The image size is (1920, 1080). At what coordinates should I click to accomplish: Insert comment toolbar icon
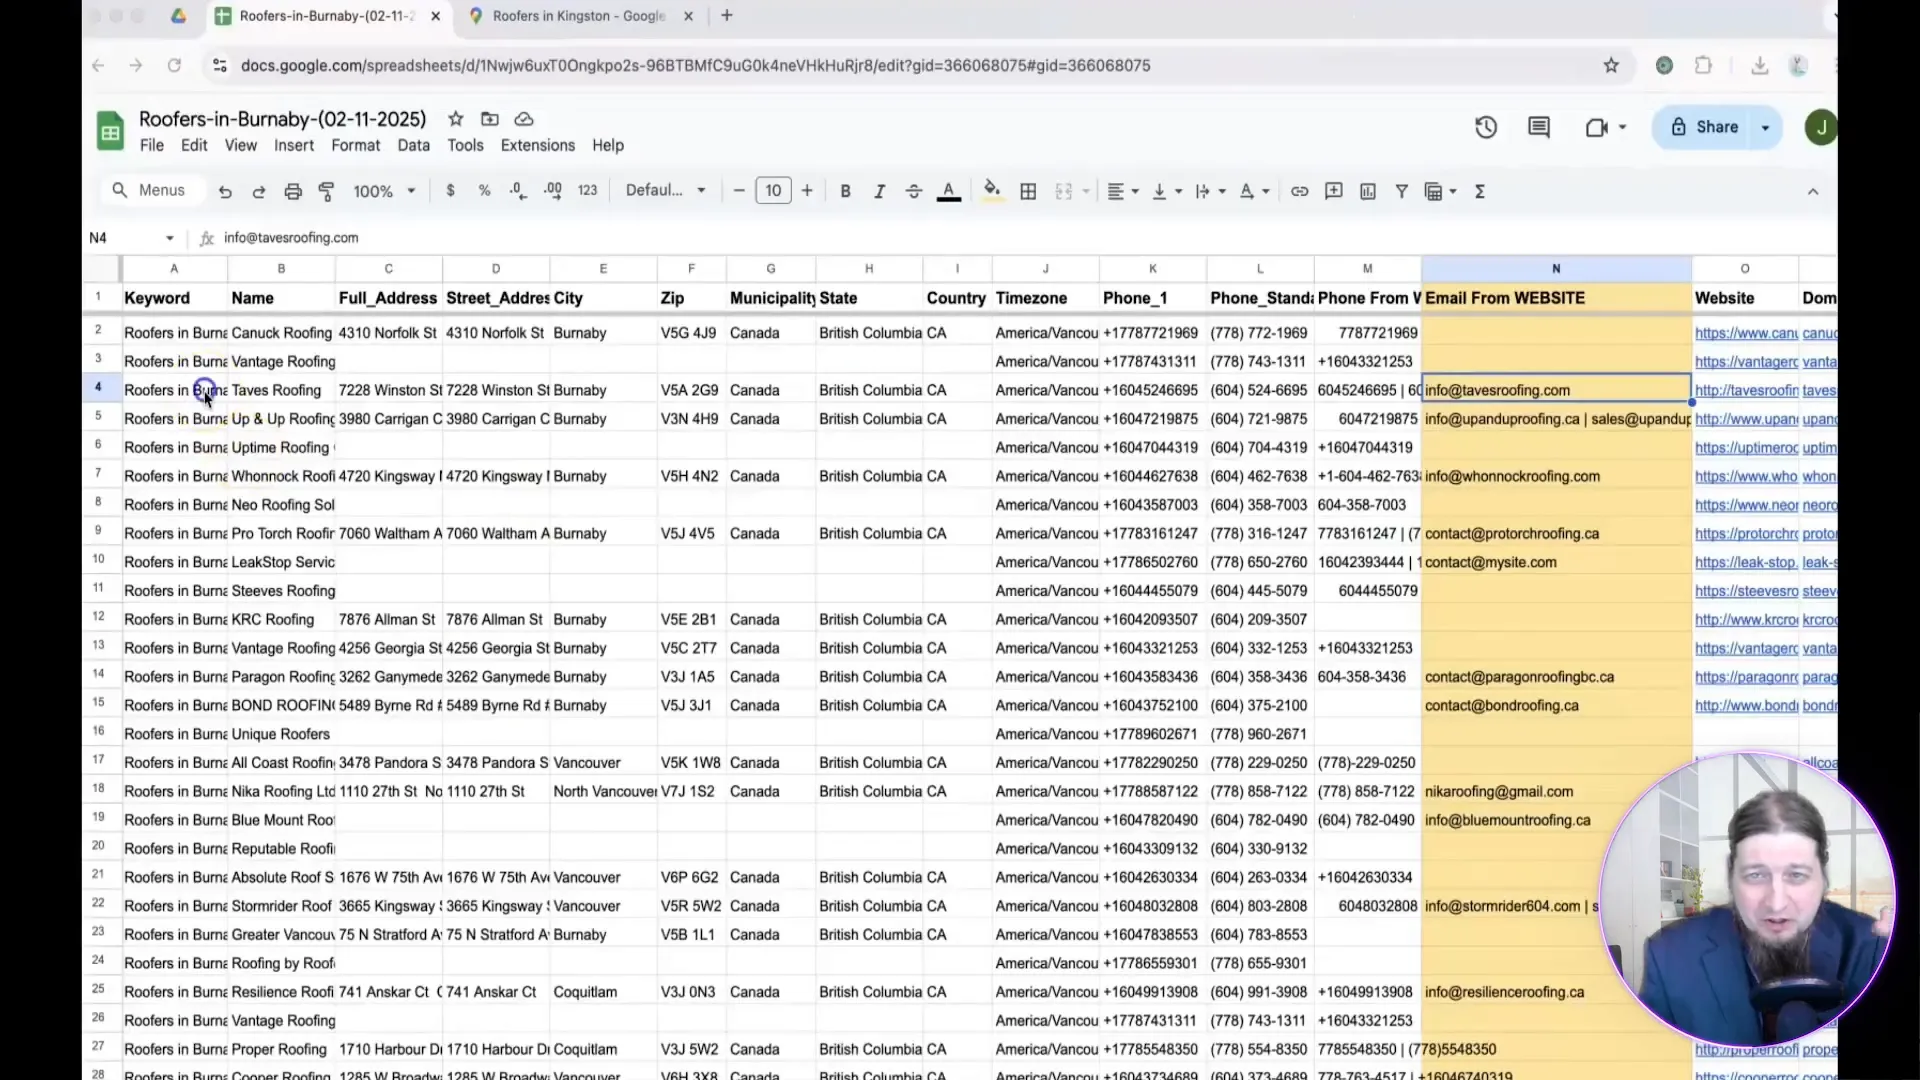1334,191
